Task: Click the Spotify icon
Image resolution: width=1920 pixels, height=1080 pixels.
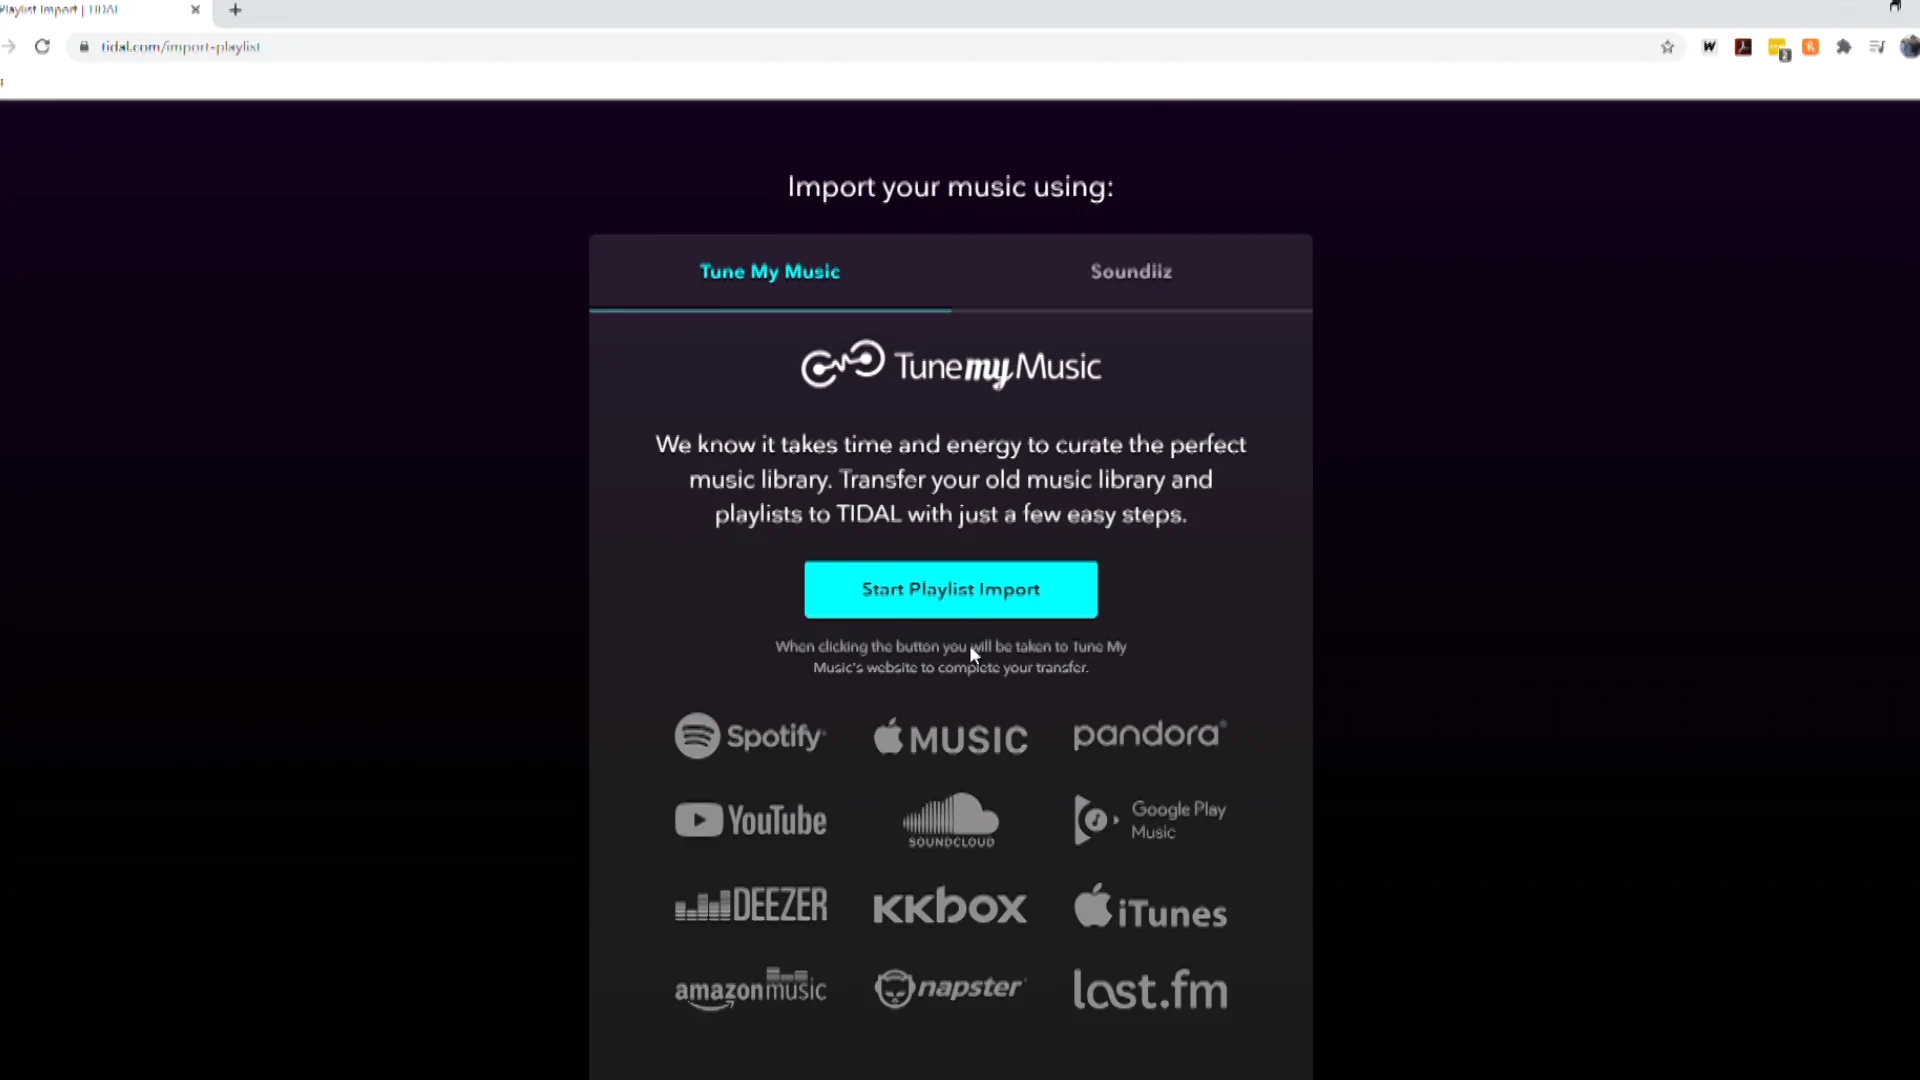Action: [x=752, y=736]
